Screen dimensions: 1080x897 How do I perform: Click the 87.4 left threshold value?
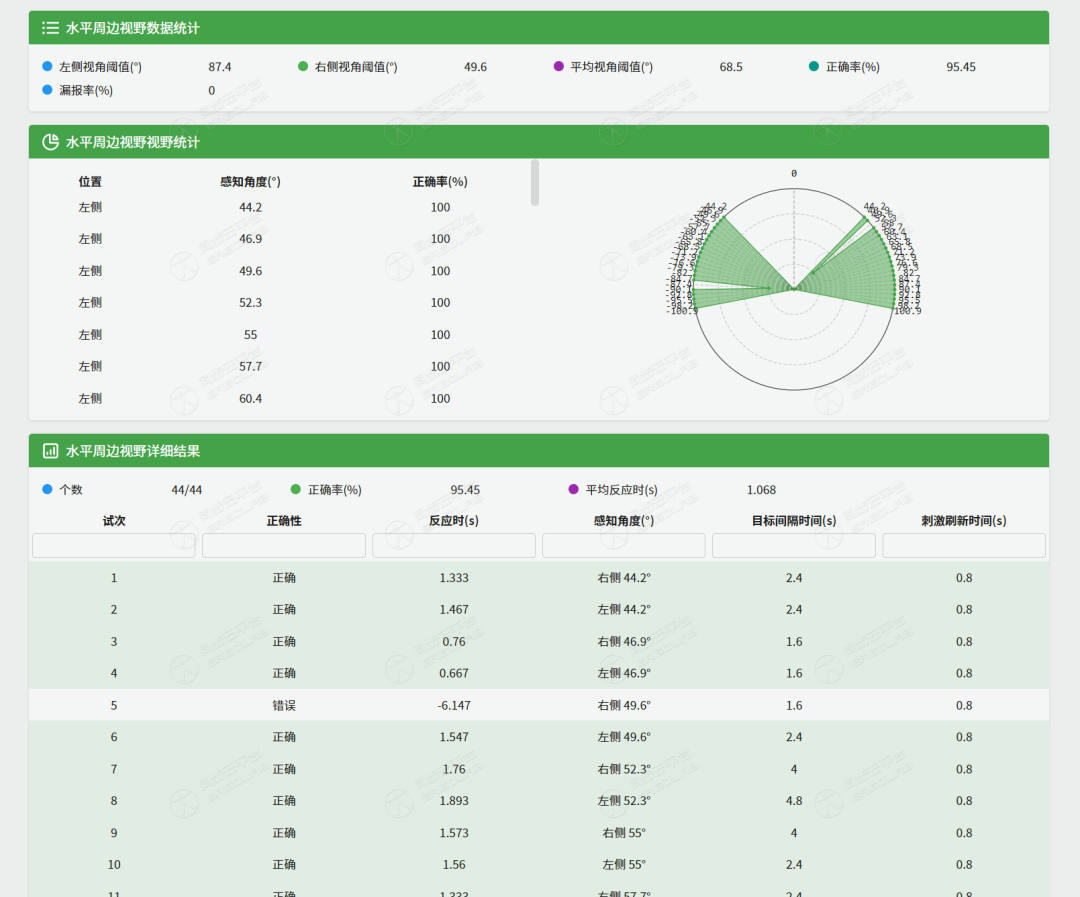[x=220, y=67]
